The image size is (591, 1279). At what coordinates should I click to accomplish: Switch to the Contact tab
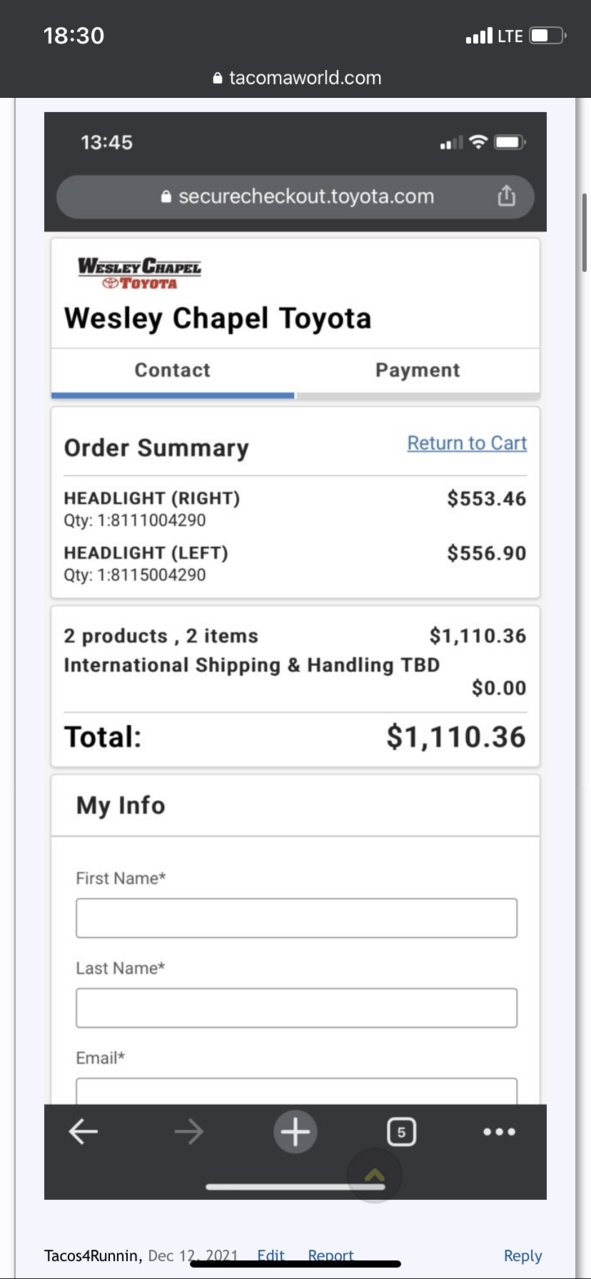click(x=173, y=371)
